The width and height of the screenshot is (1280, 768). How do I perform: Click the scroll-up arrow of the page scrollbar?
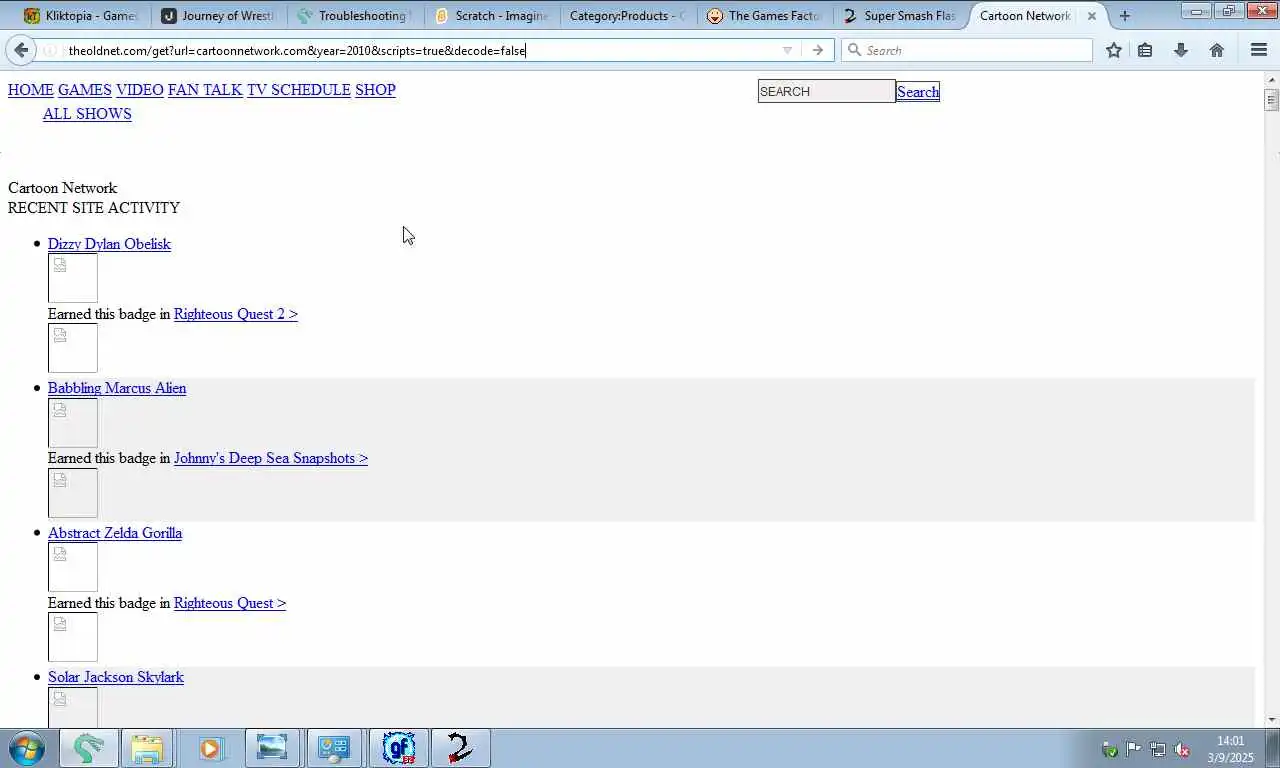(x=1272, y=78)
